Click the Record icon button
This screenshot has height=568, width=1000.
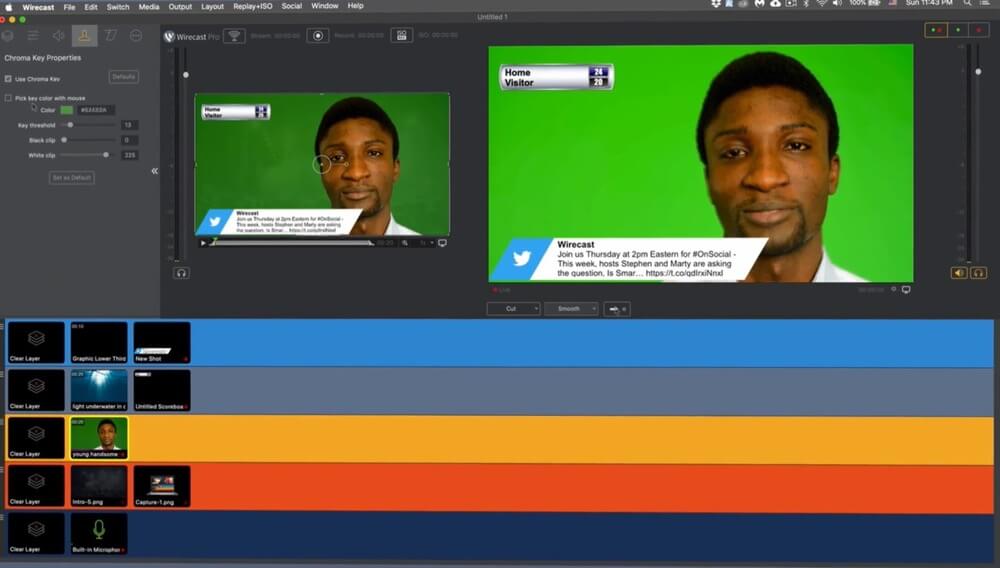318,36
